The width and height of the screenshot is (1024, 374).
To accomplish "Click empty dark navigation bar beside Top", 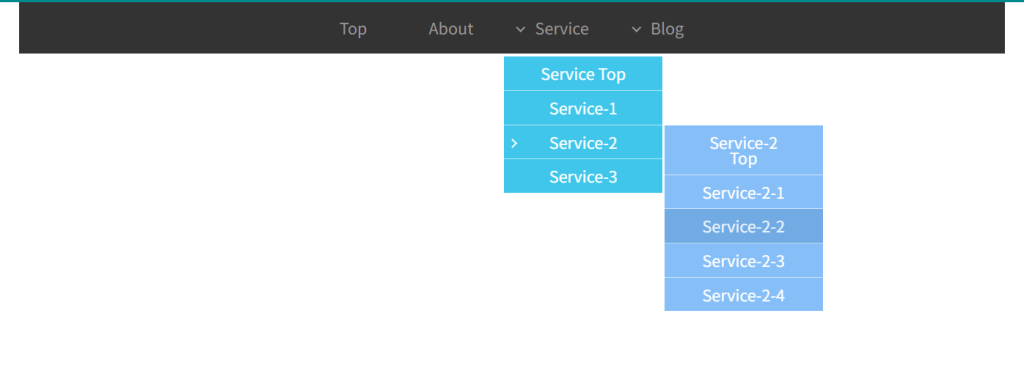I will (x=176, y=29).
